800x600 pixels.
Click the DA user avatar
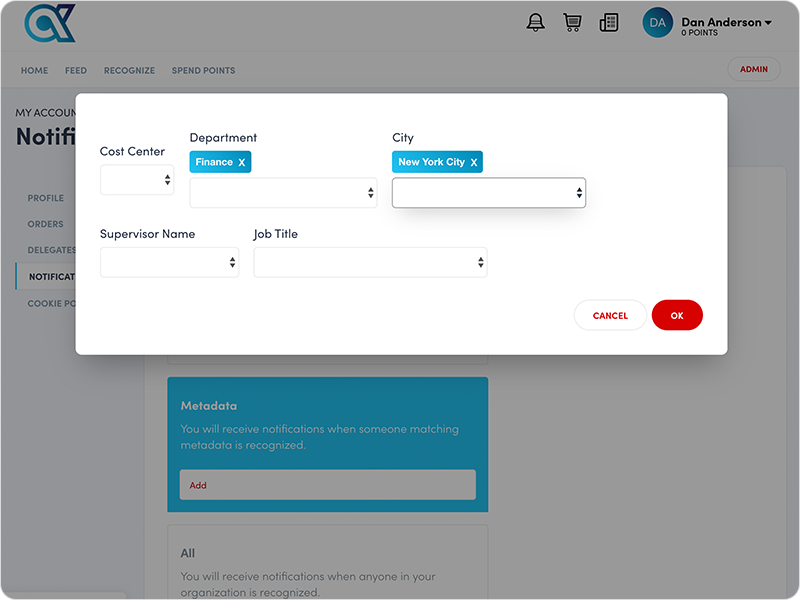coord(658,22)
